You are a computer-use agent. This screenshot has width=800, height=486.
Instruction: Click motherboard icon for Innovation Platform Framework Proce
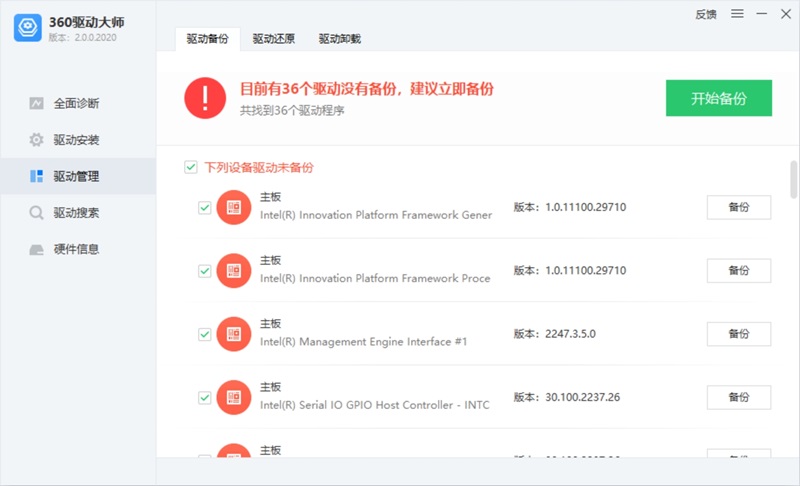[234, 271]
